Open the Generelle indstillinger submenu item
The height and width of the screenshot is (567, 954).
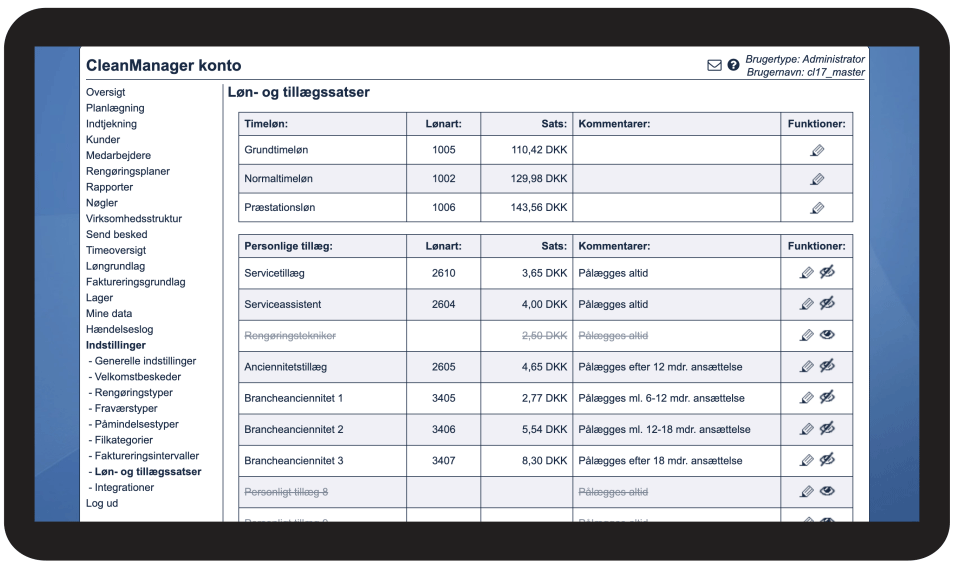145,361
